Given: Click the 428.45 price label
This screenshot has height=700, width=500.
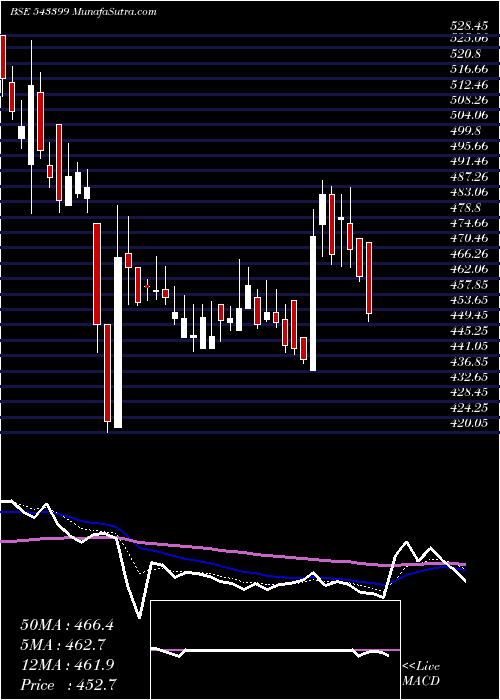Looking at the screenshot, I should pos(468,392).
